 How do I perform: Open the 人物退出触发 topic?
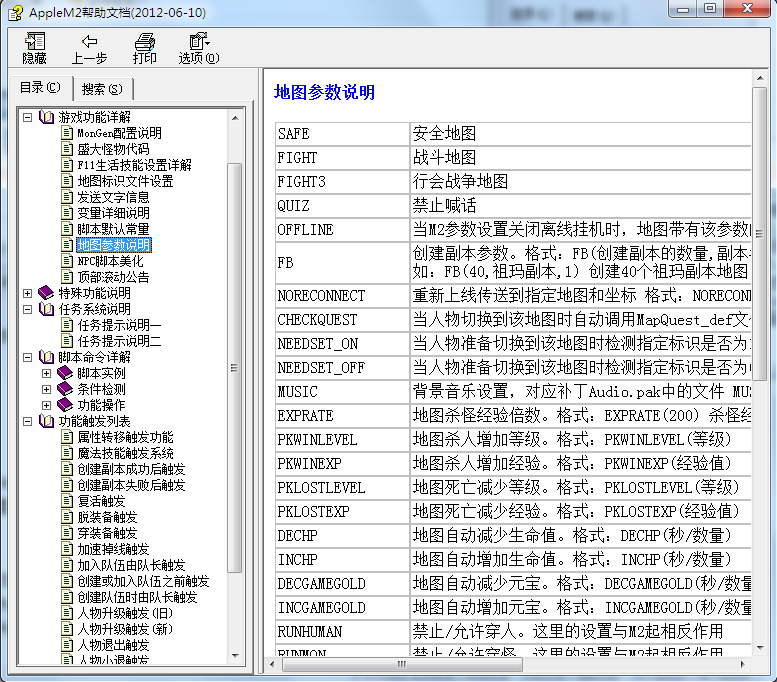tap(113, 645)
